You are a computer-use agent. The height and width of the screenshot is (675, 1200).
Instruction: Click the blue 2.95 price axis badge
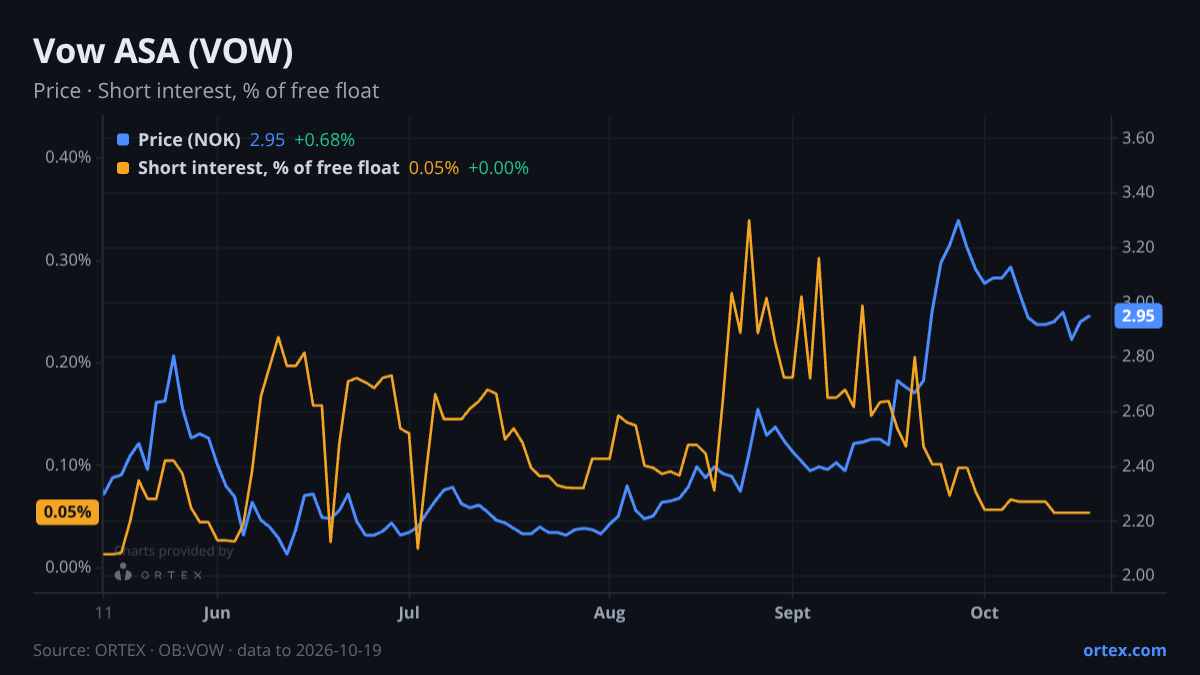[1138, 316]
